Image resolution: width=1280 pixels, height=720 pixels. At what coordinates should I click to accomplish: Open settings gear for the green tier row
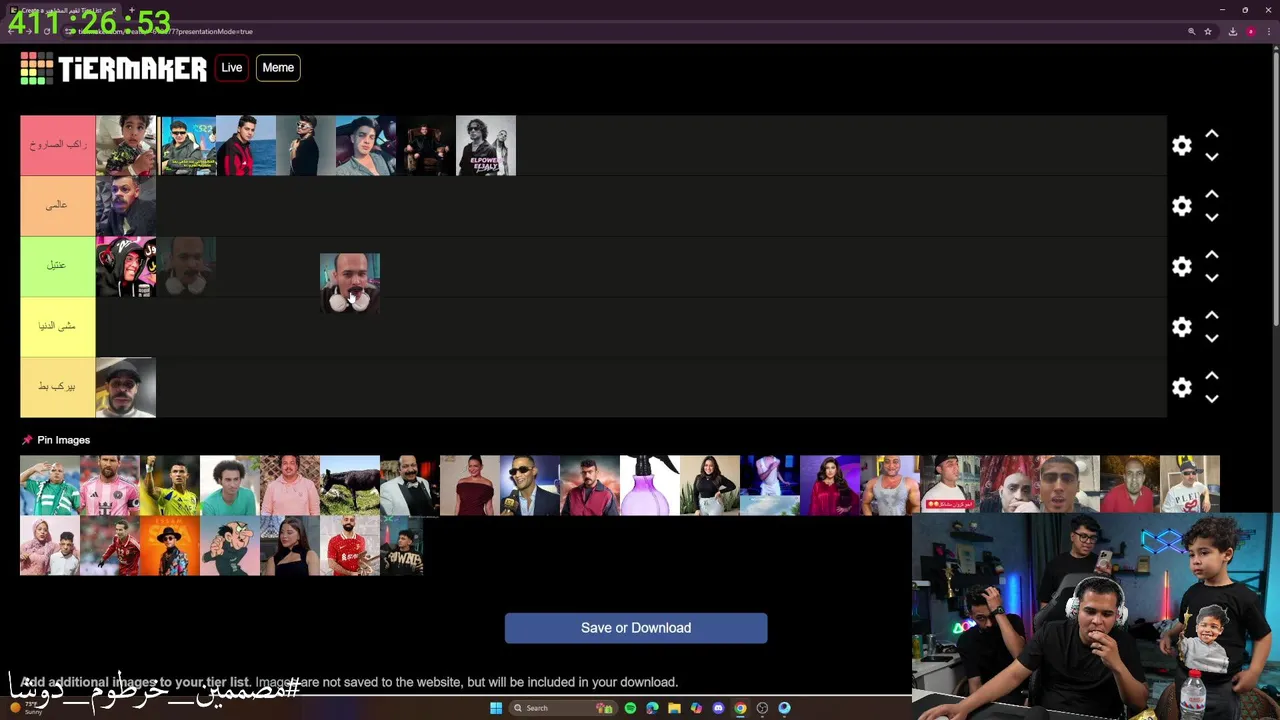[x=1182, y=267]
